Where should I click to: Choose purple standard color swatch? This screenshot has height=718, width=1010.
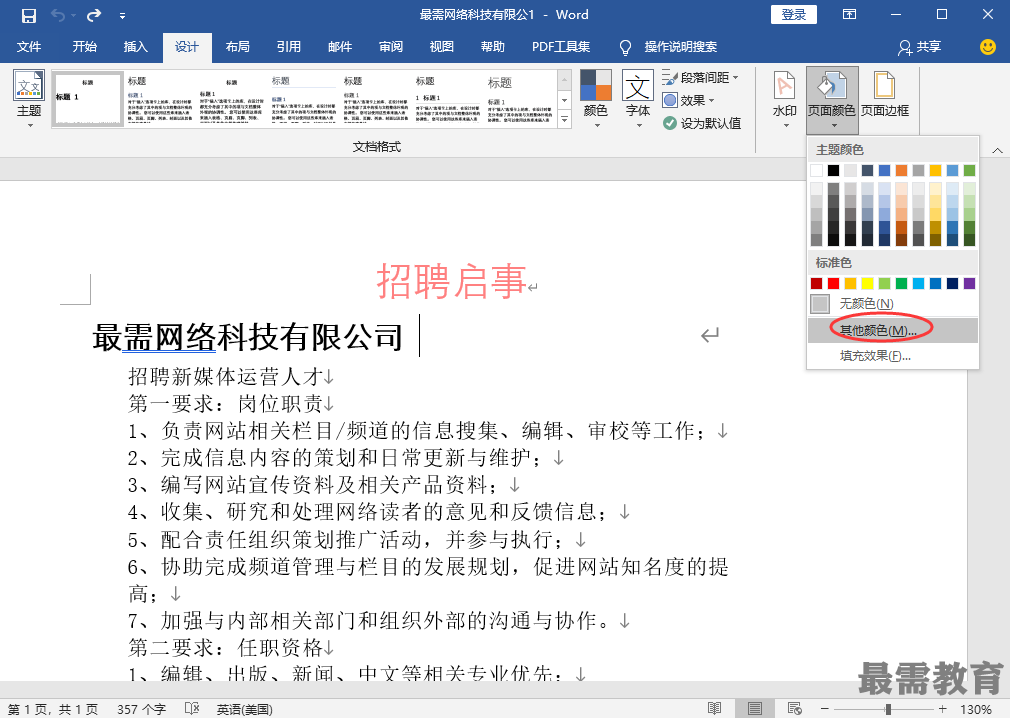[969, 283]
